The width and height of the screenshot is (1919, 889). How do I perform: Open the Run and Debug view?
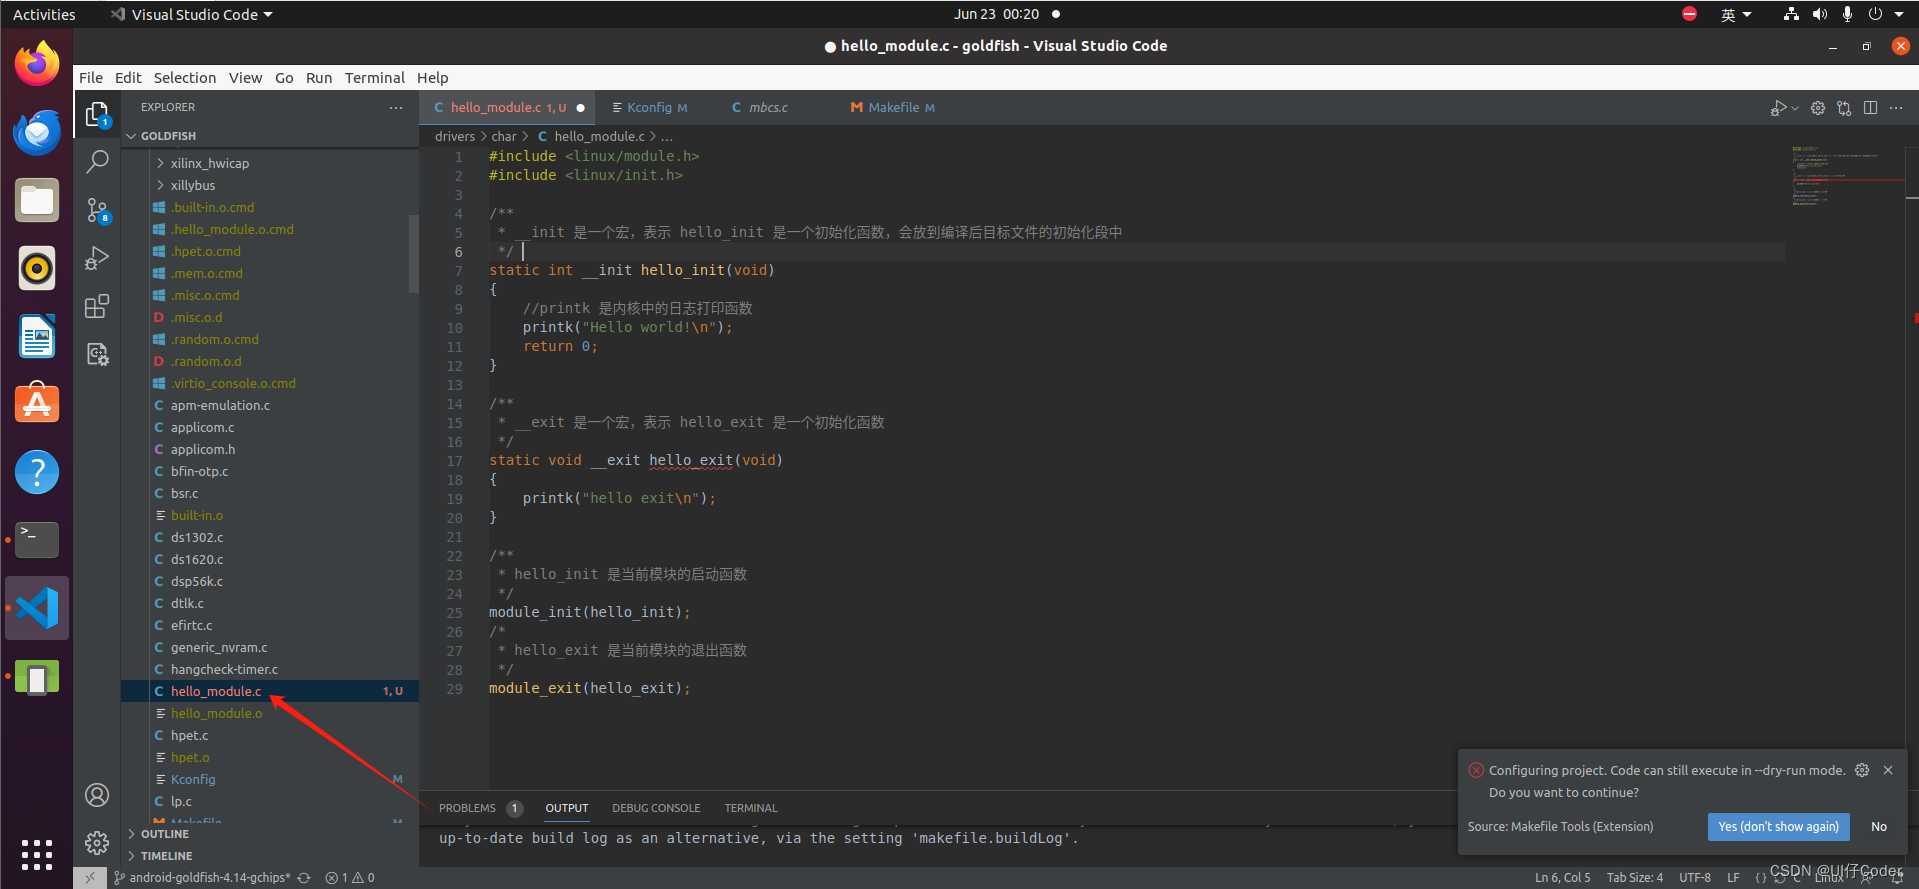pos(97,258)
